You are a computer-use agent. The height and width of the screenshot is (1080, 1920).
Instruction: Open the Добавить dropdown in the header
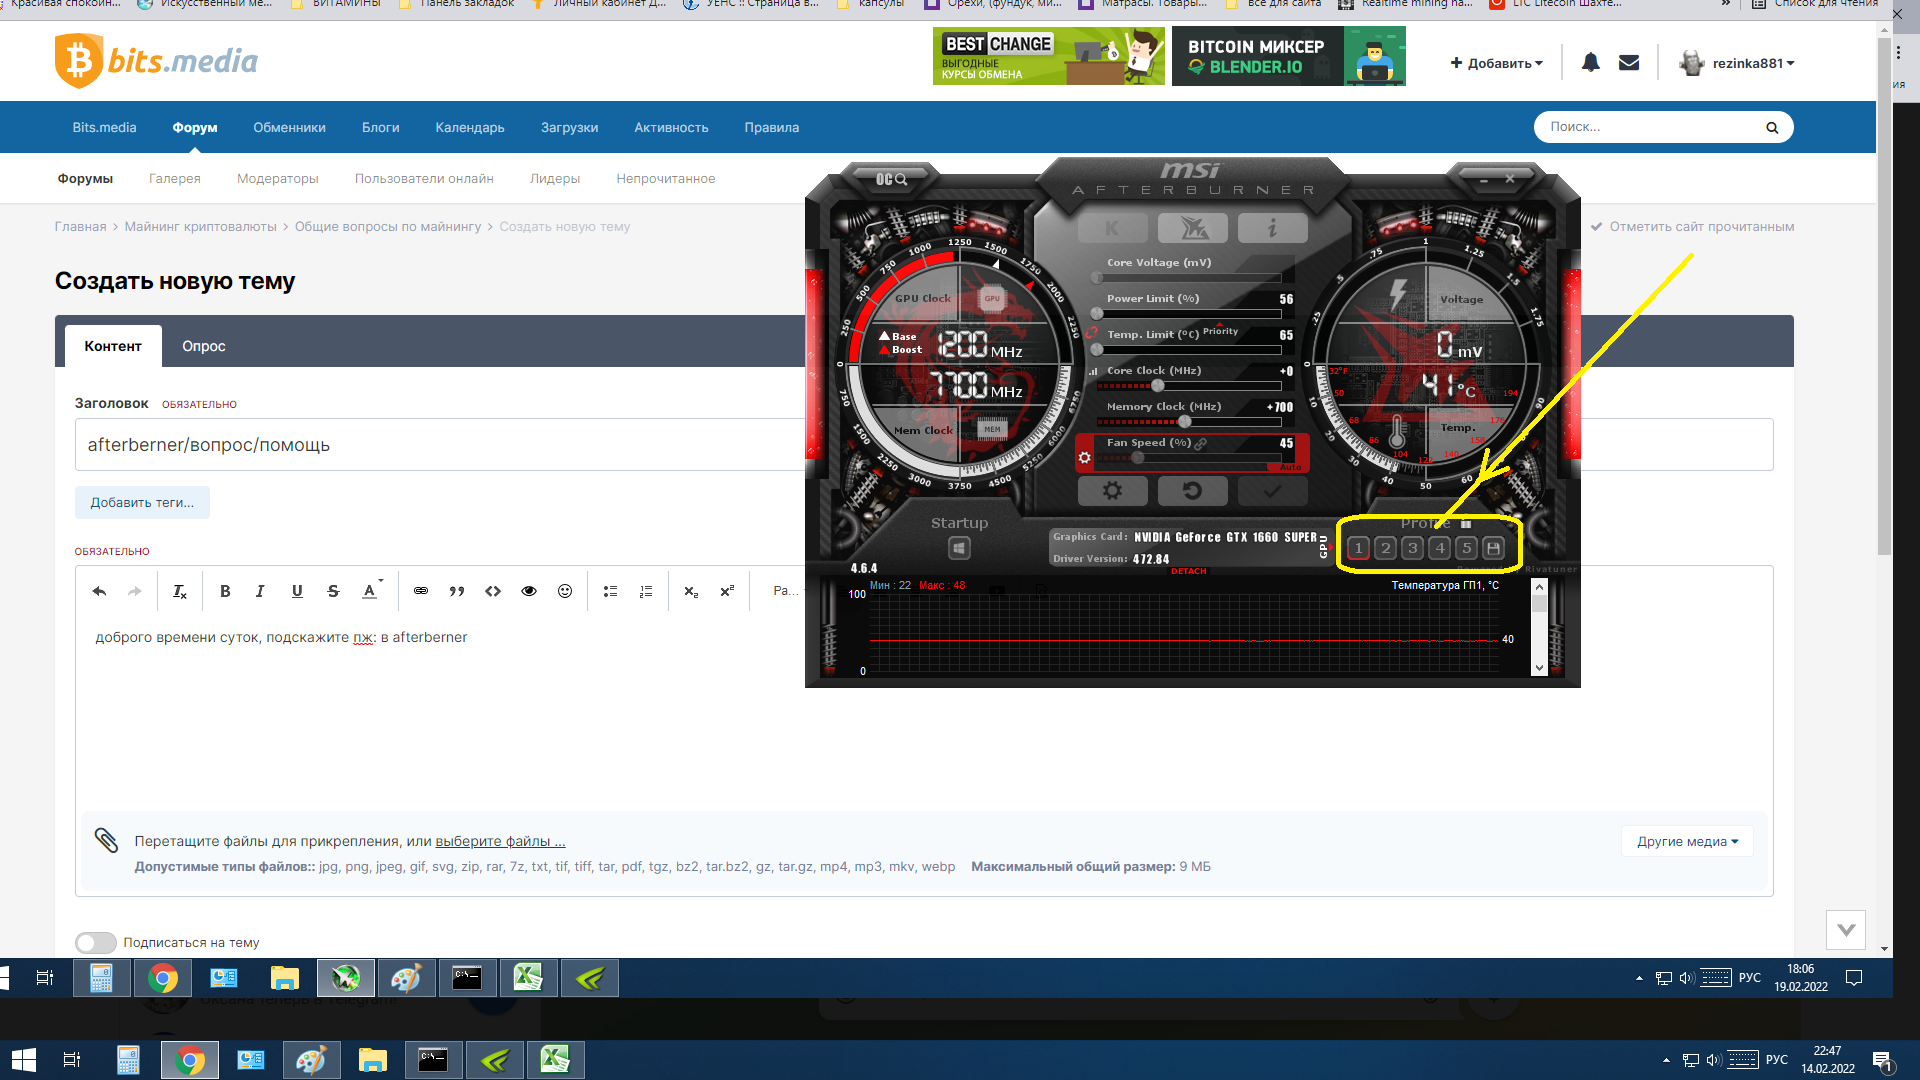(1496, 63)
